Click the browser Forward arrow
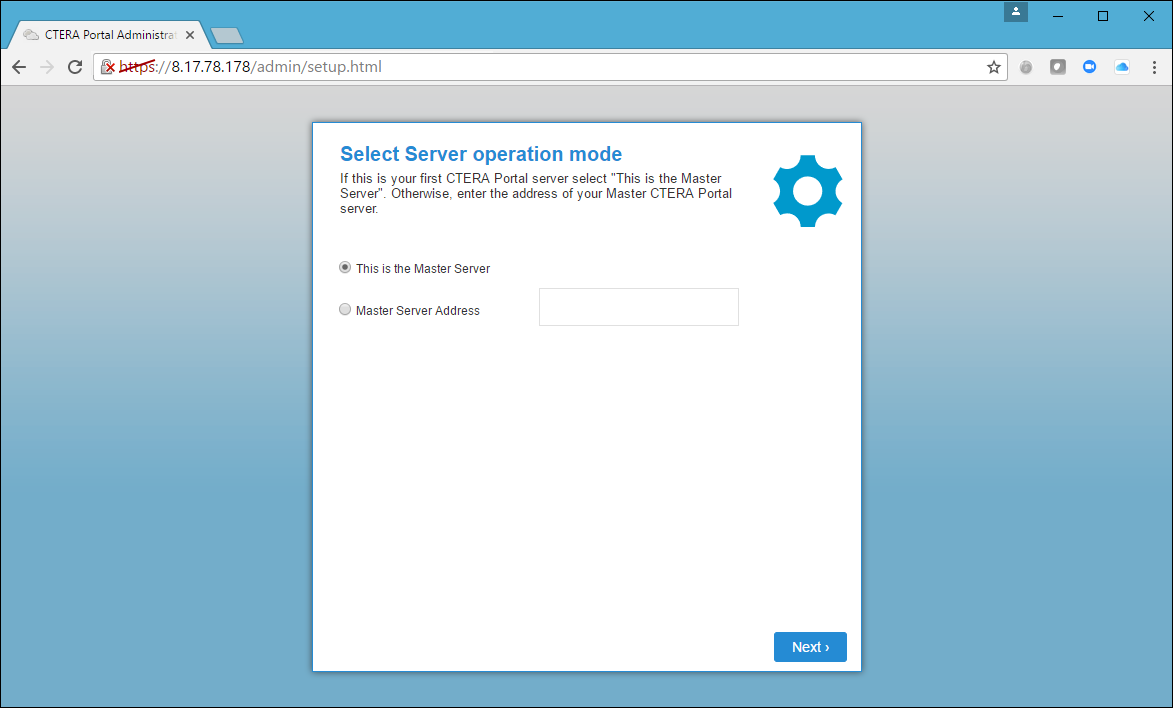Image resolution: width=1173 pixels, height=708 pixels. tap(47, 67)
